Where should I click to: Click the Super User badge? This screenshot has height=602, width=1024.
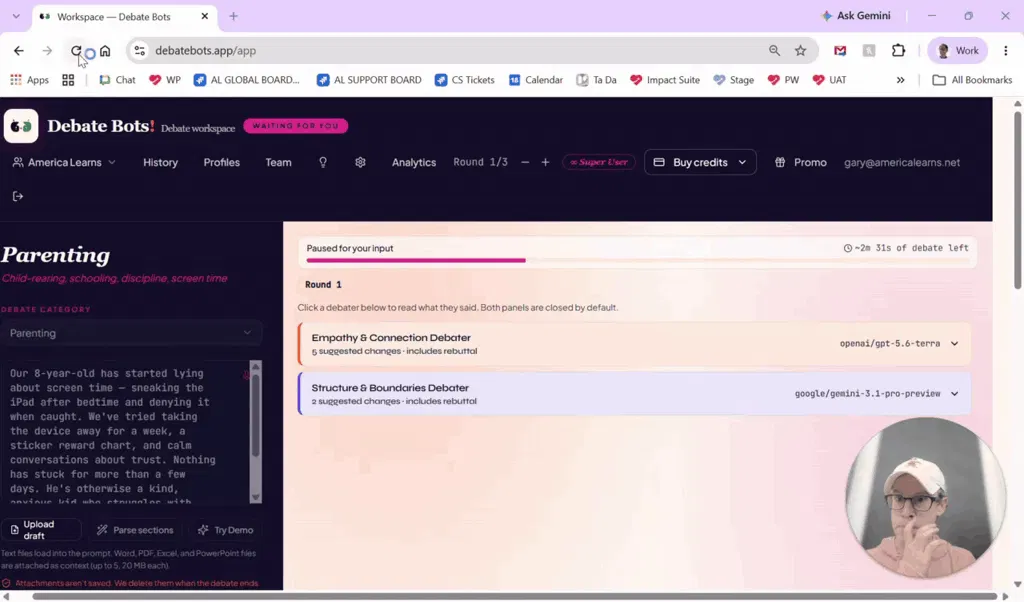[x=599, y=163]
